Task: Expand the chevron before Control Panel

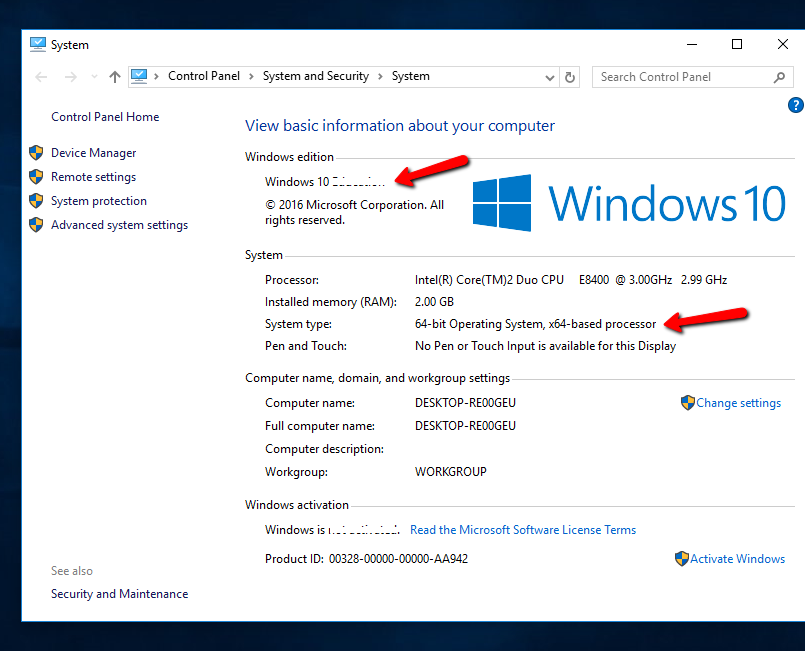Action: [x=156, y=76]
